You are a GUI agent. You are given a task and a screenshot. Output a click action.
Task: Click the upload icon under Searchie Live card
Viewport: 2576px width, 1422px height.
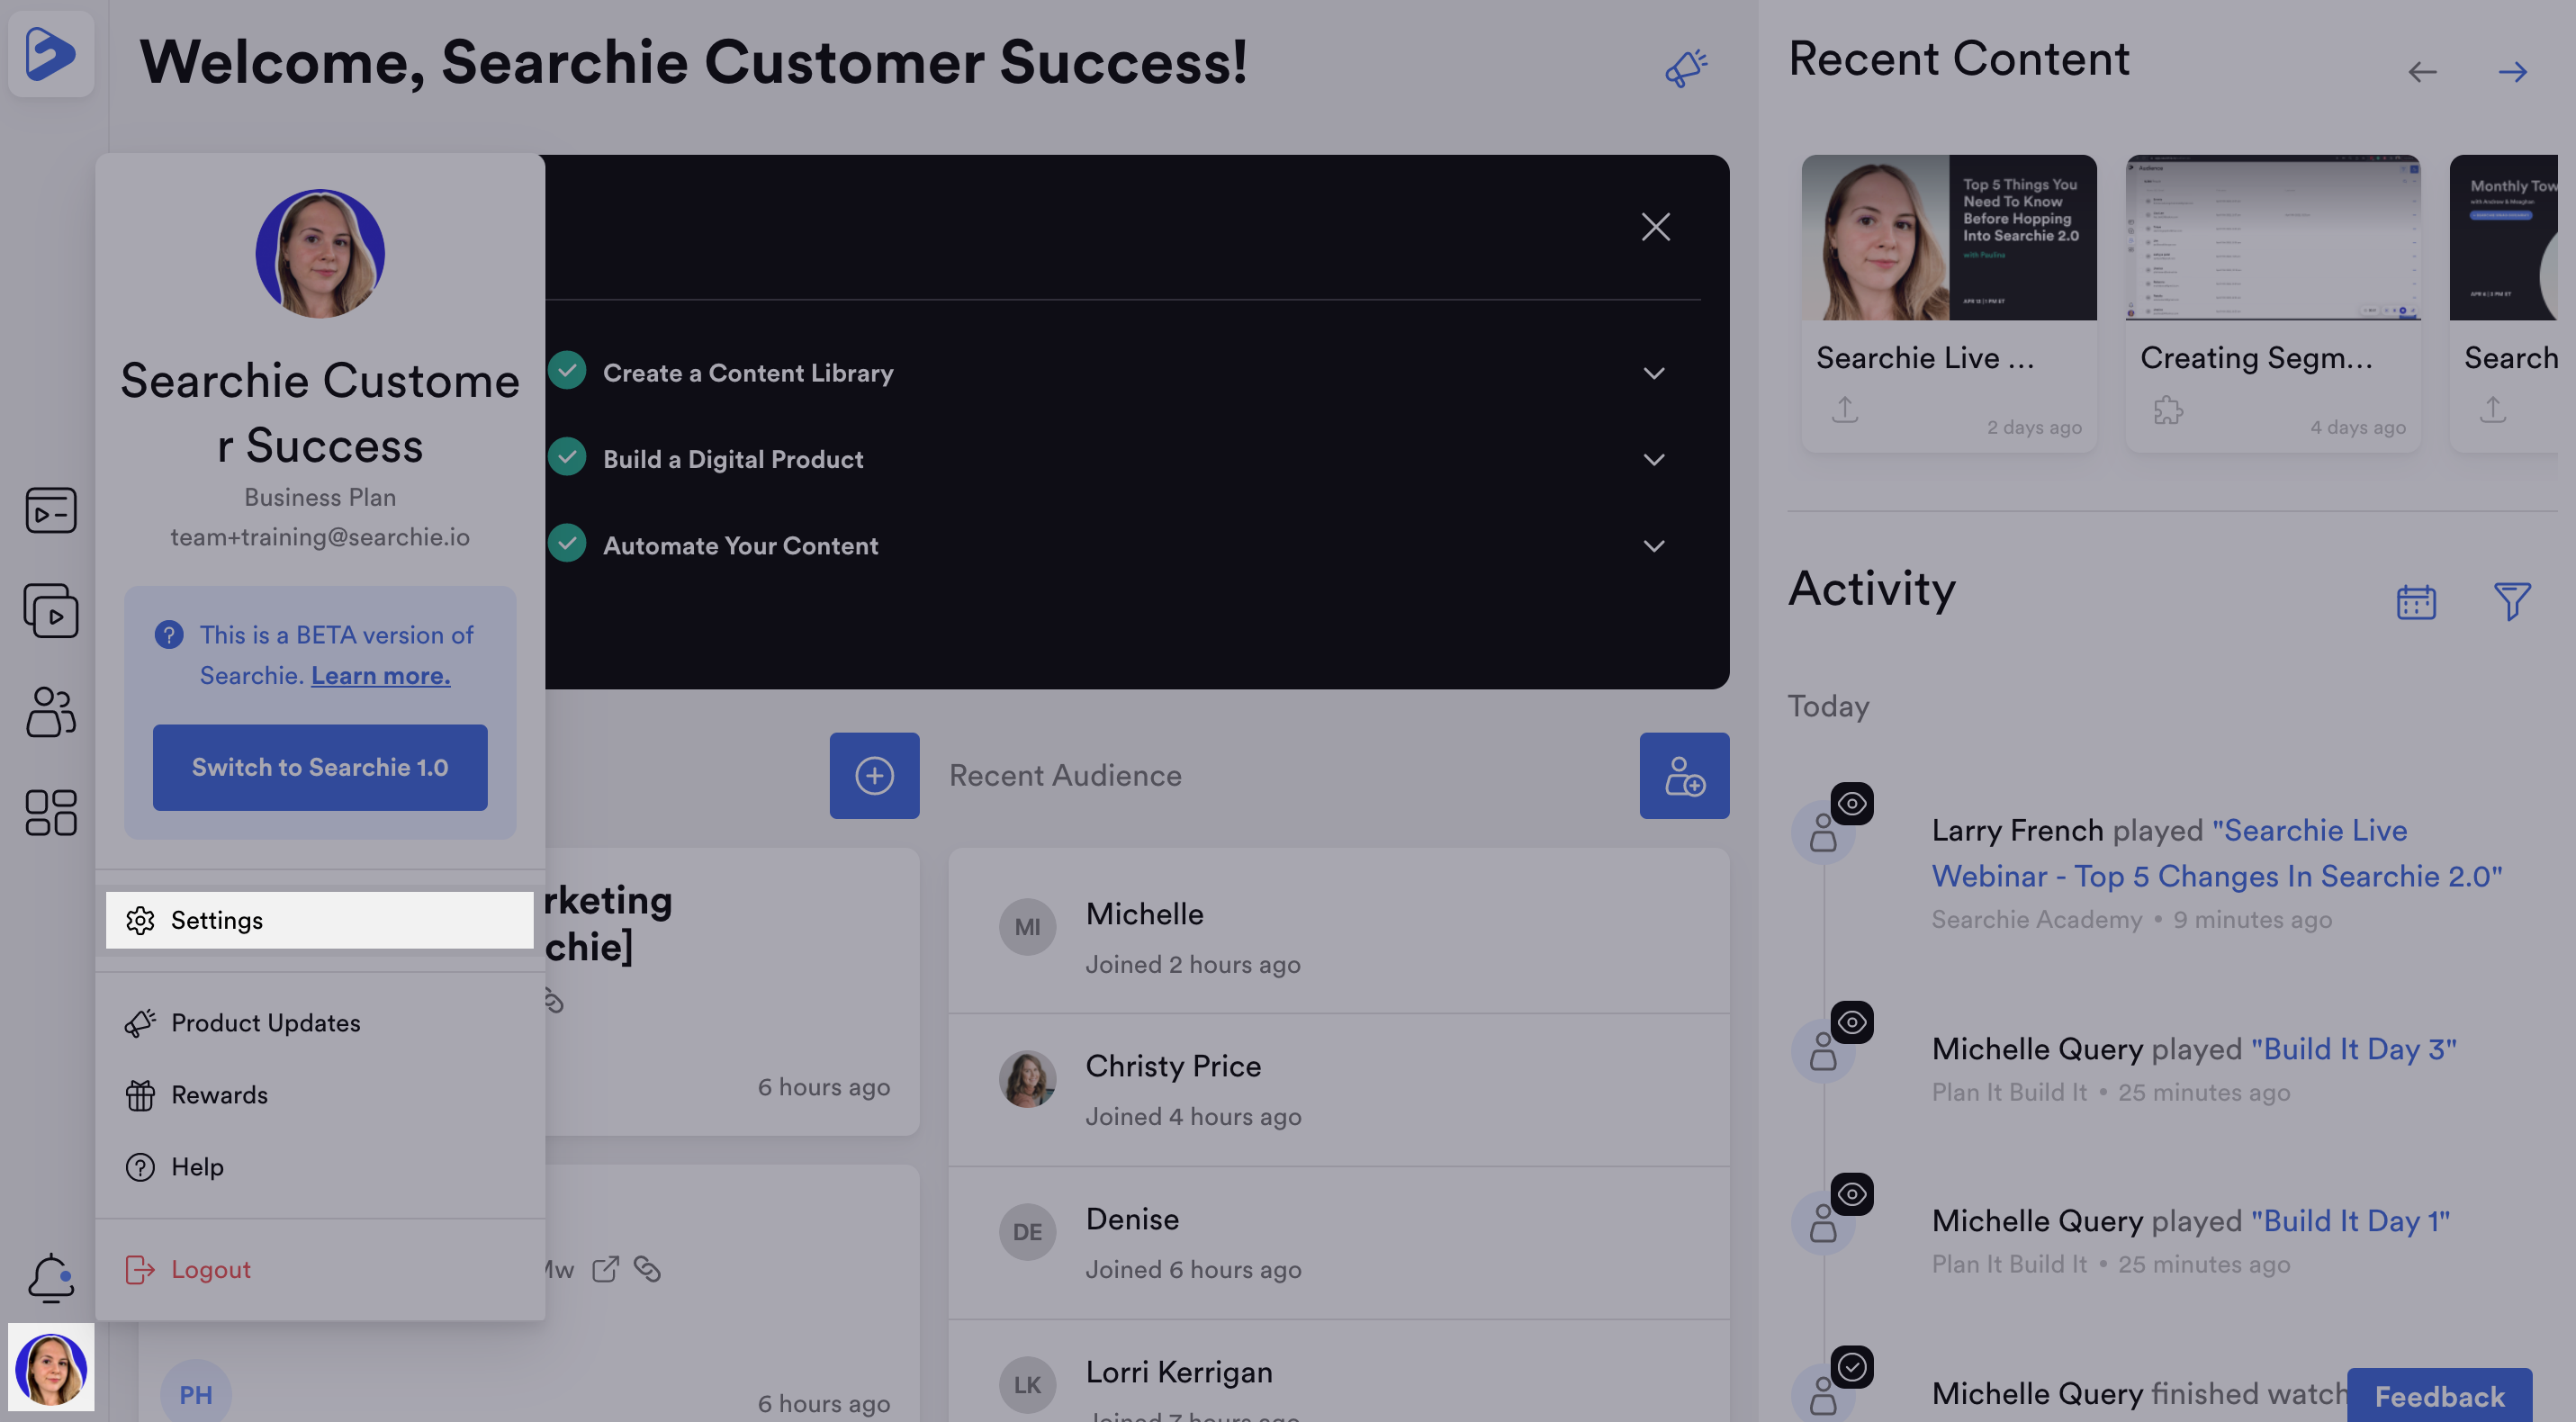click(x=1845, y=410)
